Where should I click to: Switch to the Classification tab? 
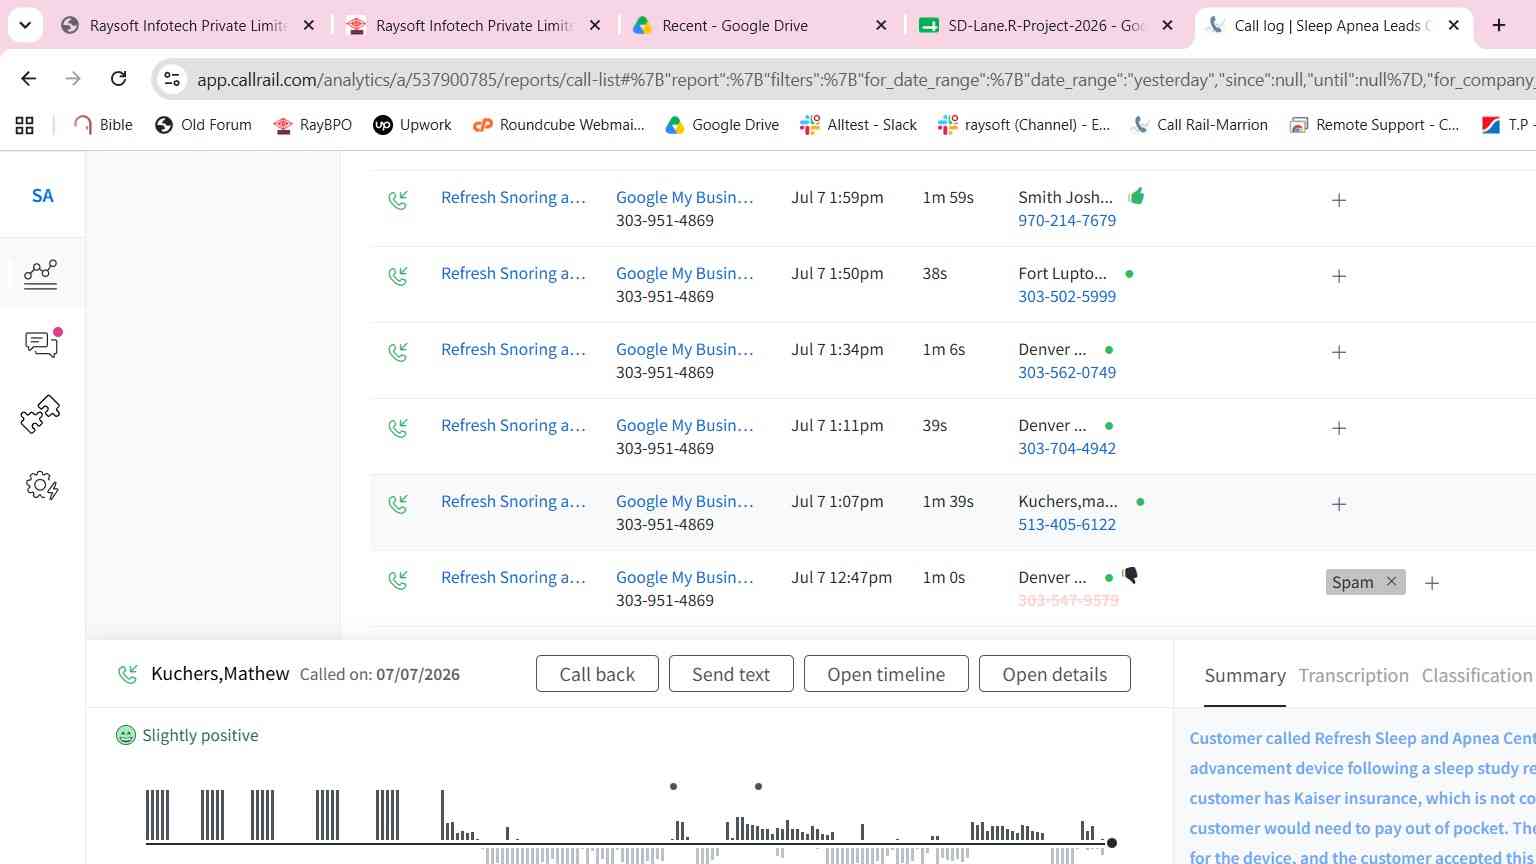(1477, 675)
